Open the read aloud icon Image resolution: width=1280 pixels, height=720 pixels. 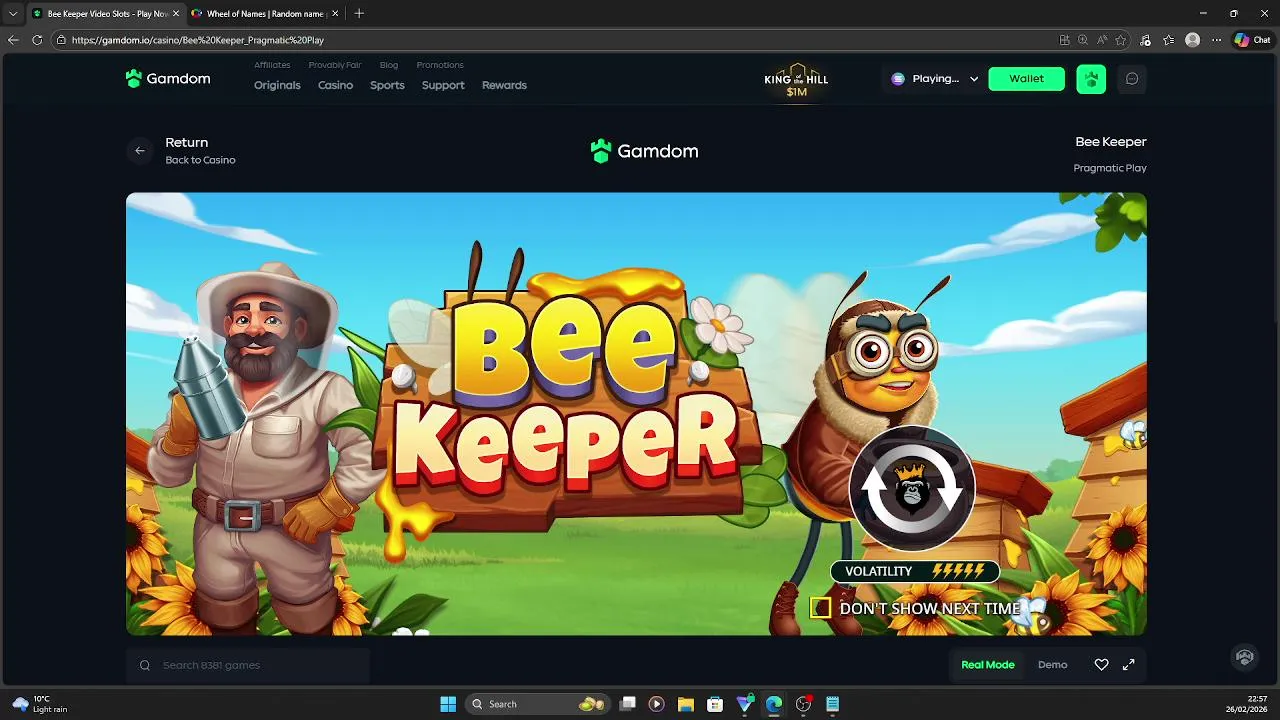click(x=1102, y=40)
